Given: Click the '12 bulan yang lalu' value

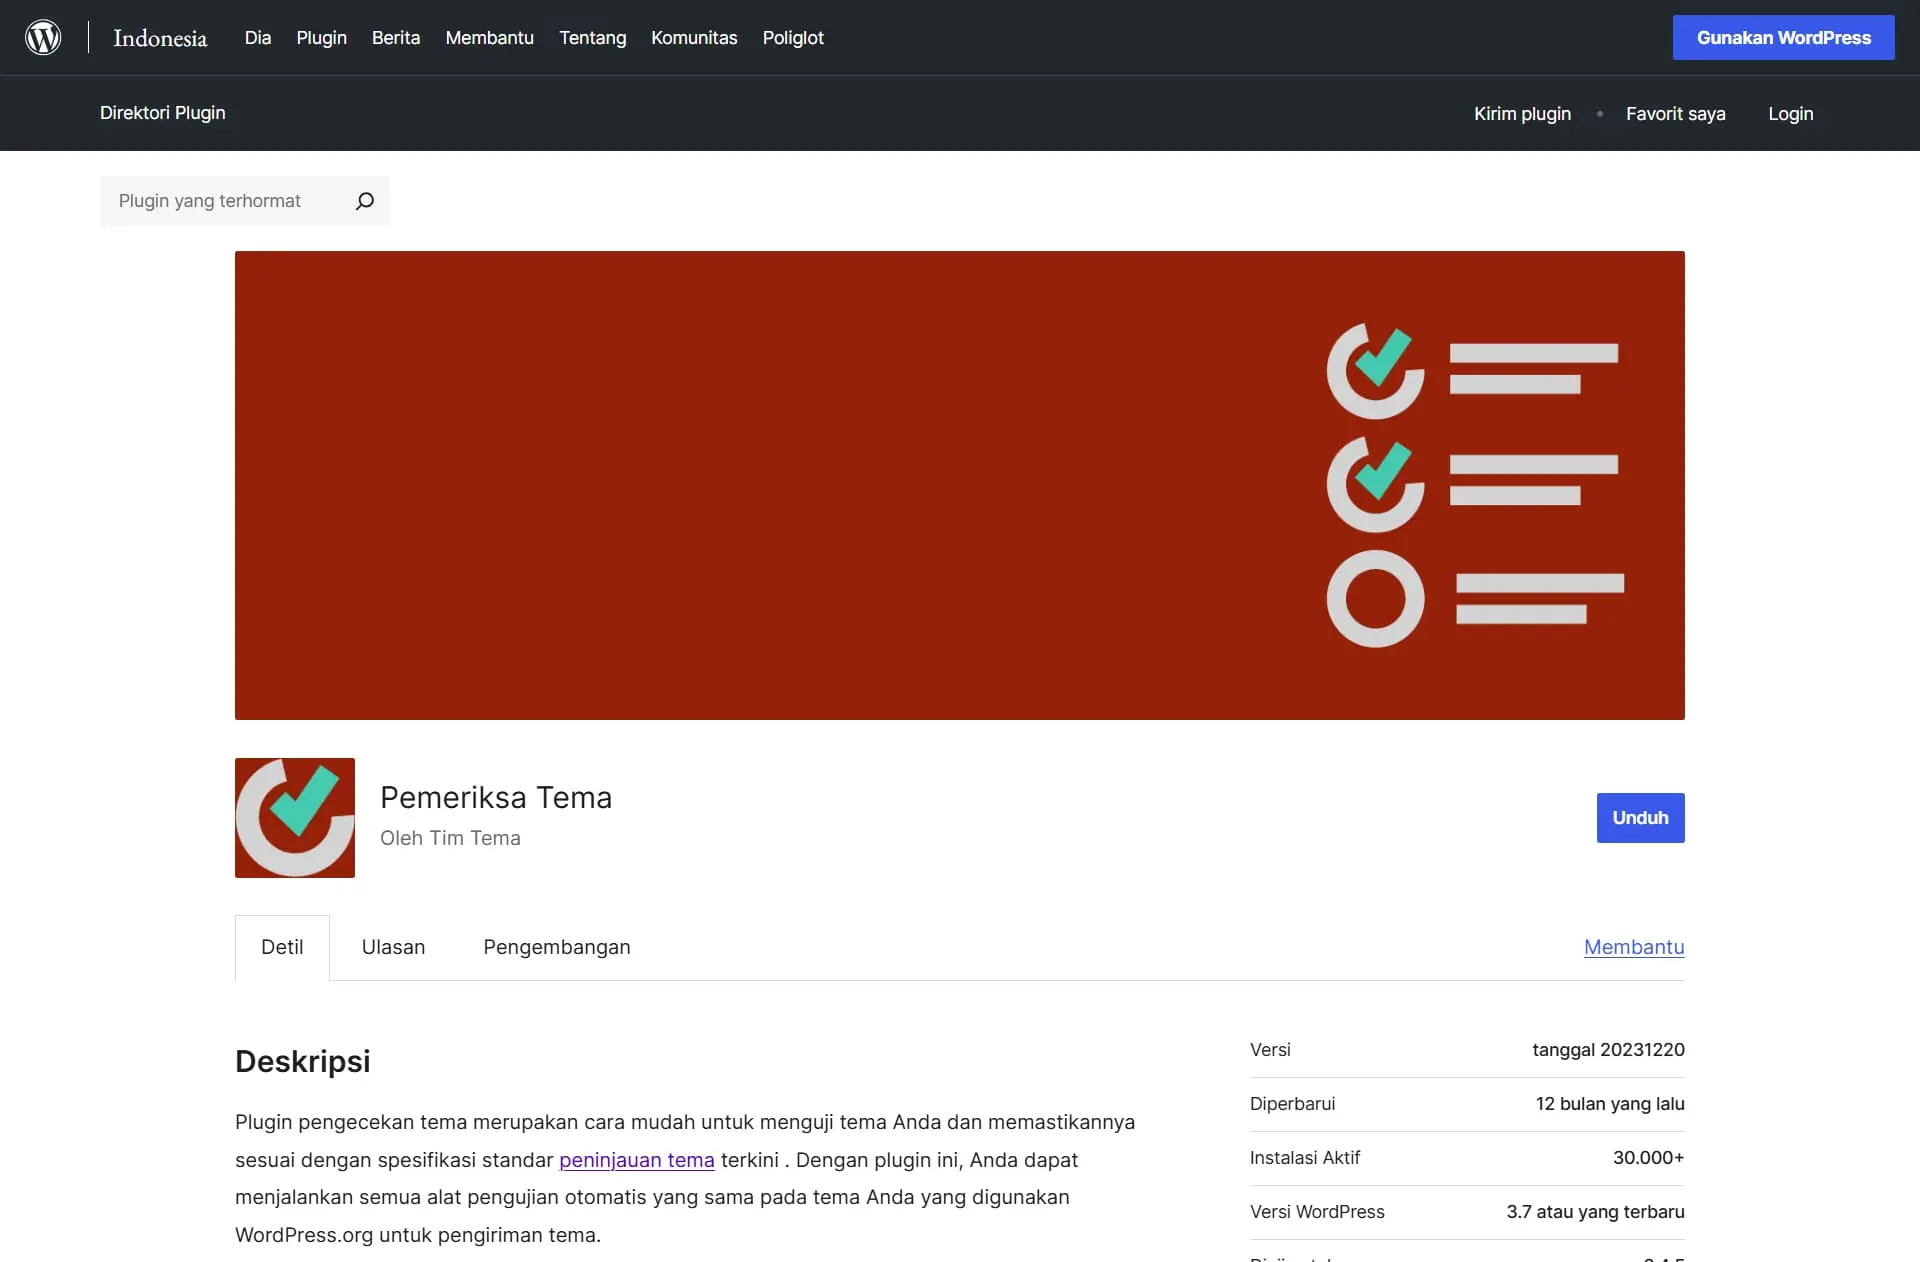Looking at the screenshot, I should pyautogui.click(x=1610, y=1104).
